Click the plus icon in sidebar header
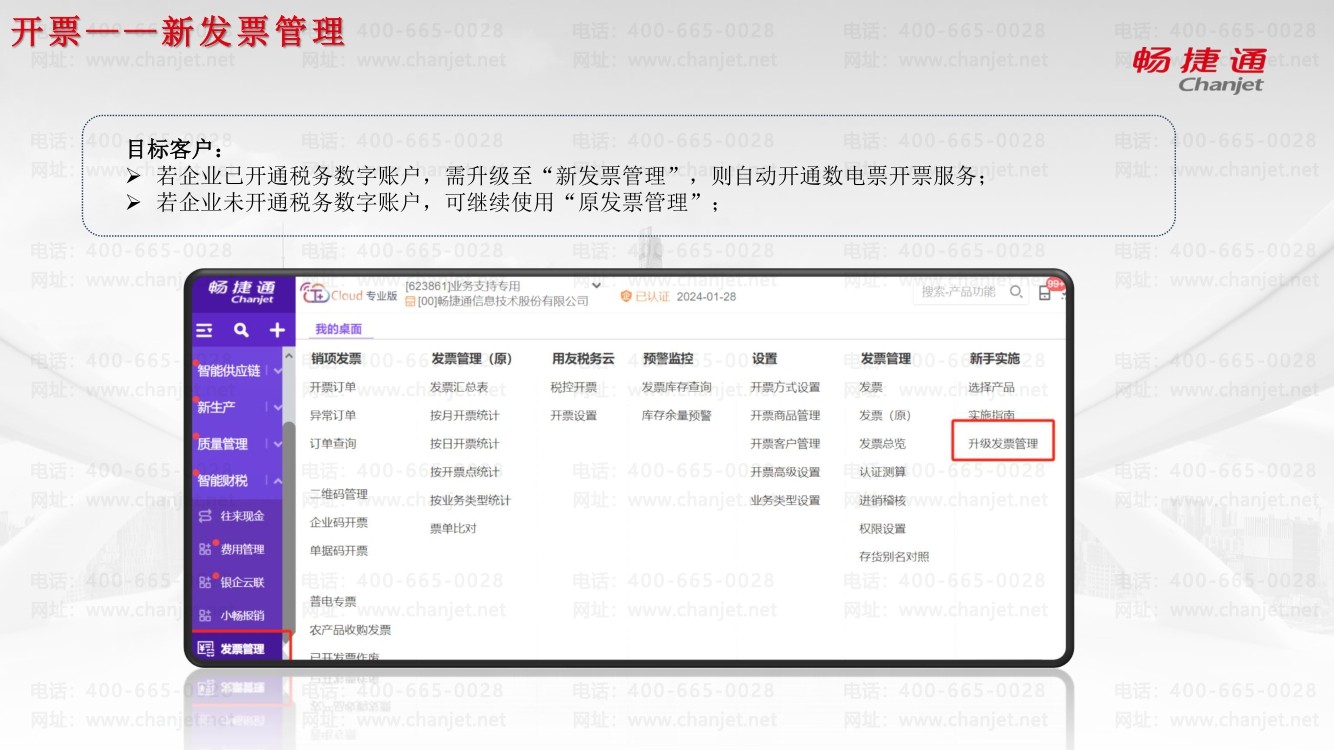Viewport: 1334px width, 750px height. [x=276, y=330]
